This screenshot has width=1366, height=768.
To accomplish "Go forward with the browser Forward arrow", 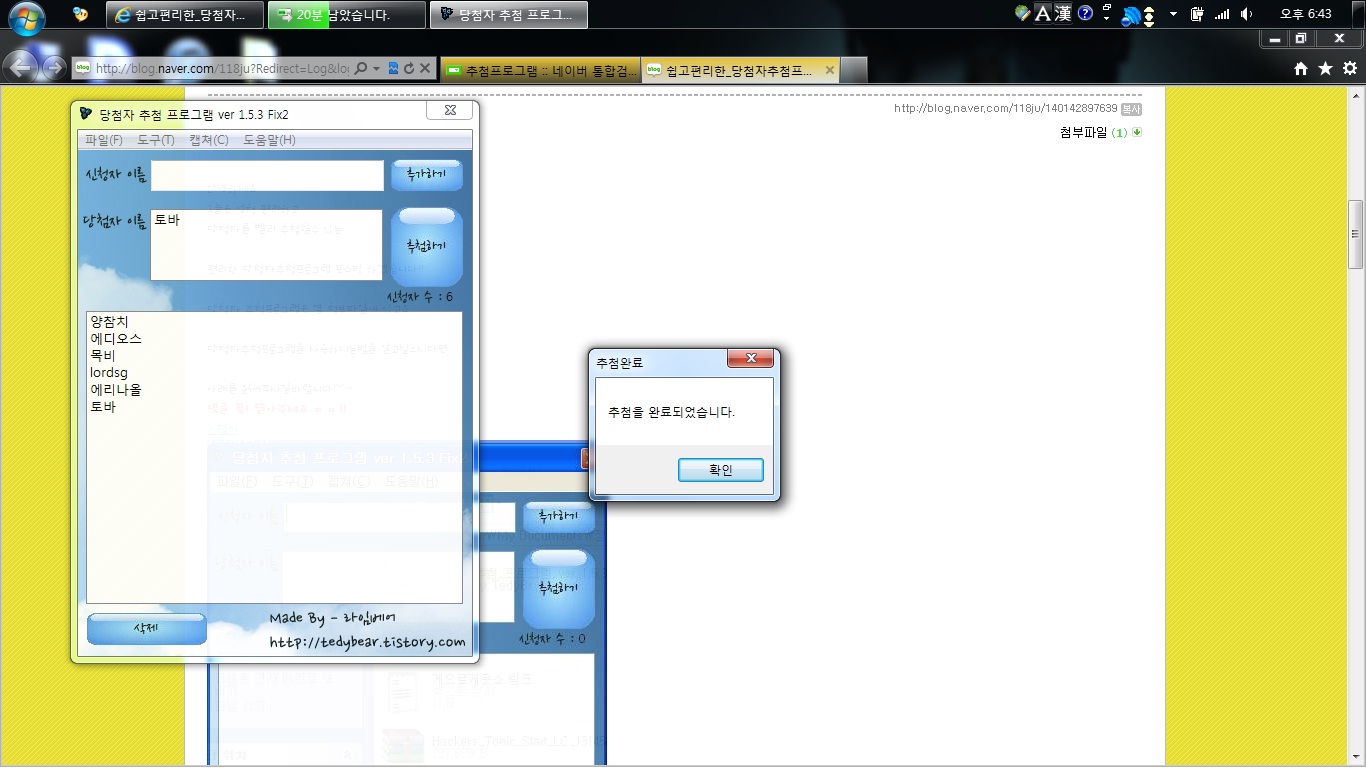I will pyautogui.click(x=52, y=68).
